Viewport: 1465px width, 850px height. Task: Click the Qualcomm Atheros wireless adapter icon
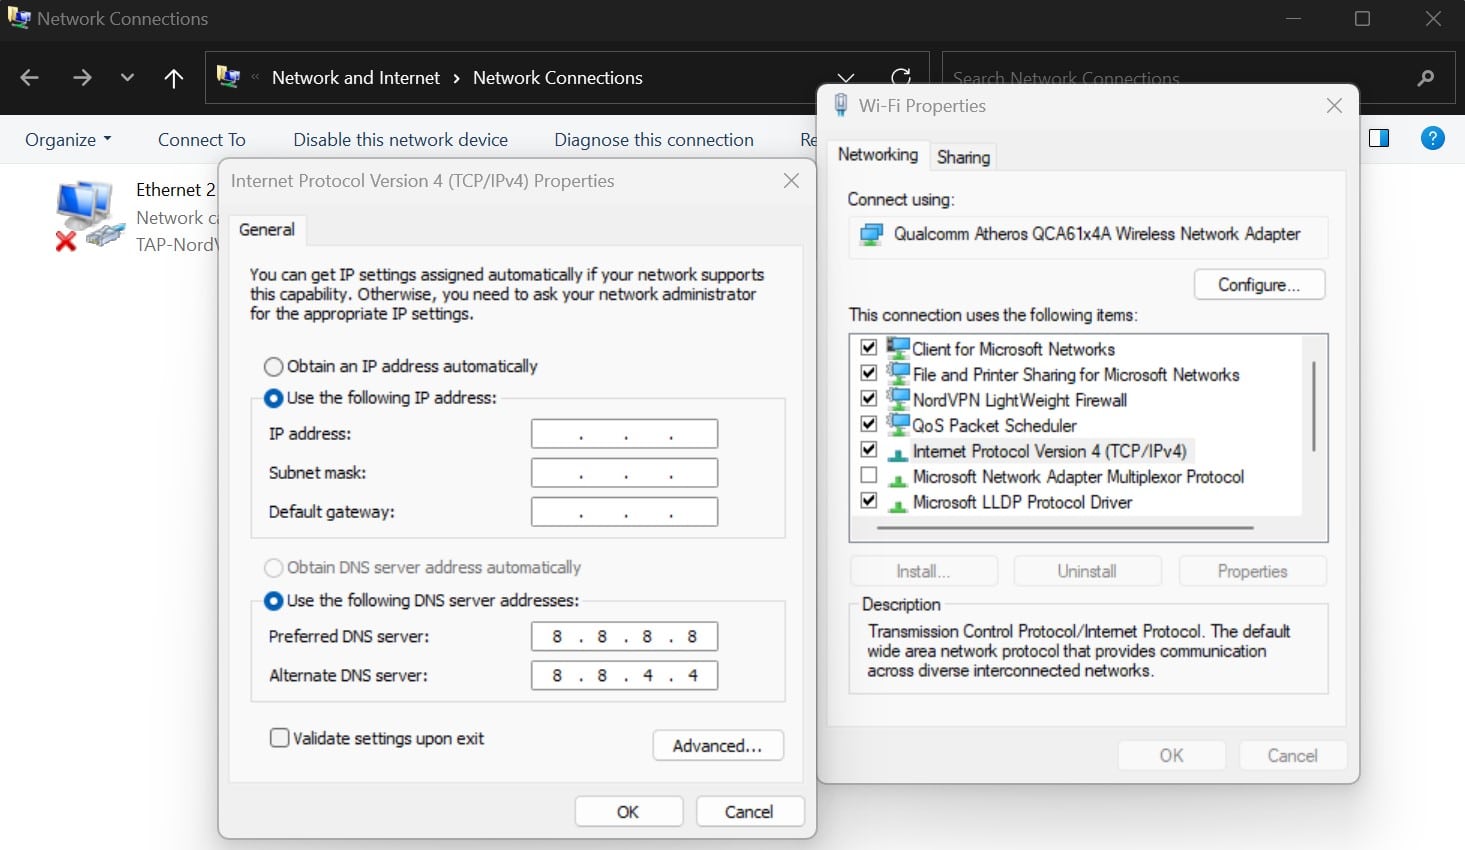coord(871,234)
